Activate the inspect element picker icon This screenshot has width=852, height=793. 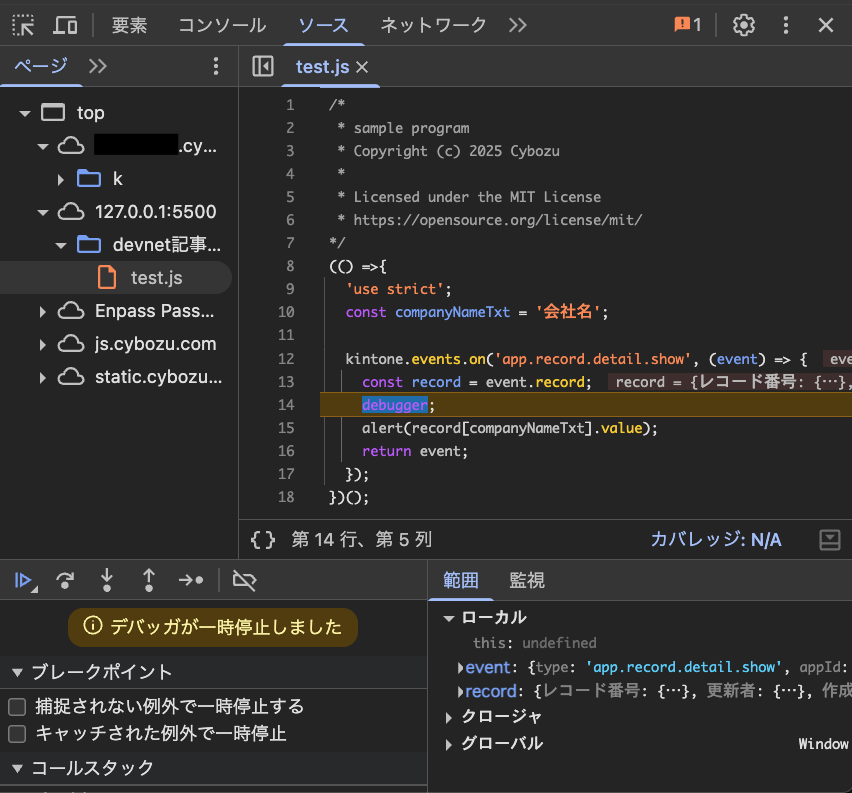tap(23, 25)
